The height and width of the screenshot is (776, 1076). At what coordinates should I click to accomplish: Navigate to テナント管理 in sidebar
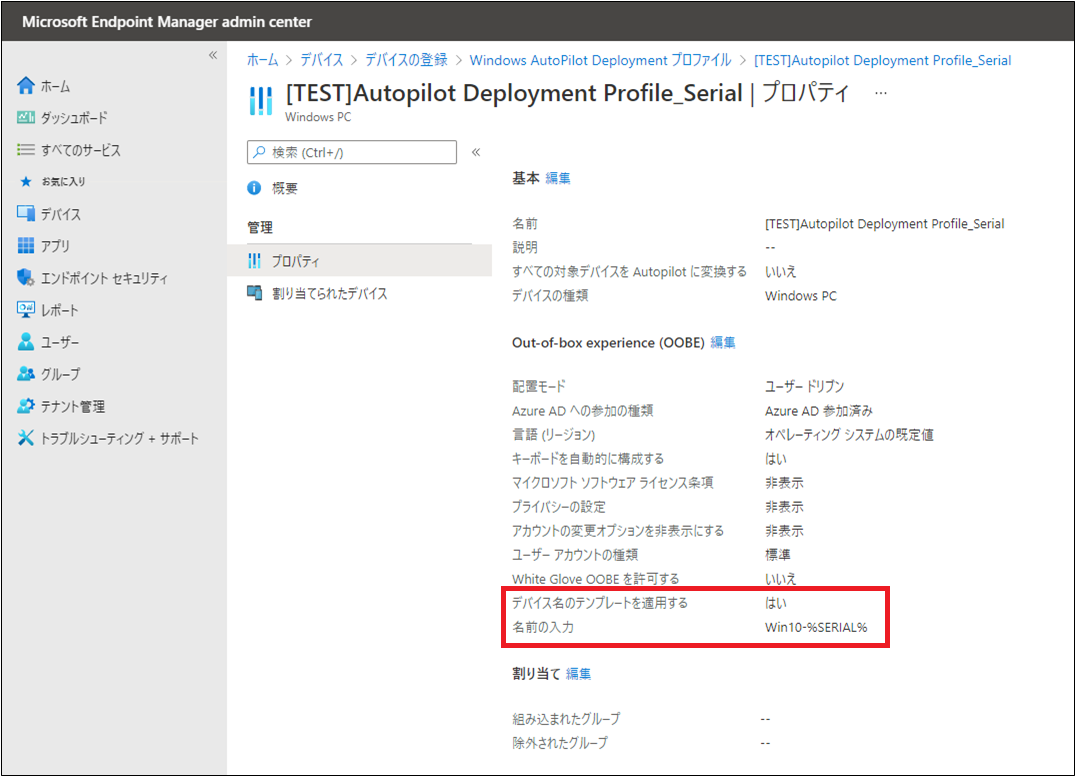(x=73, y=406)
